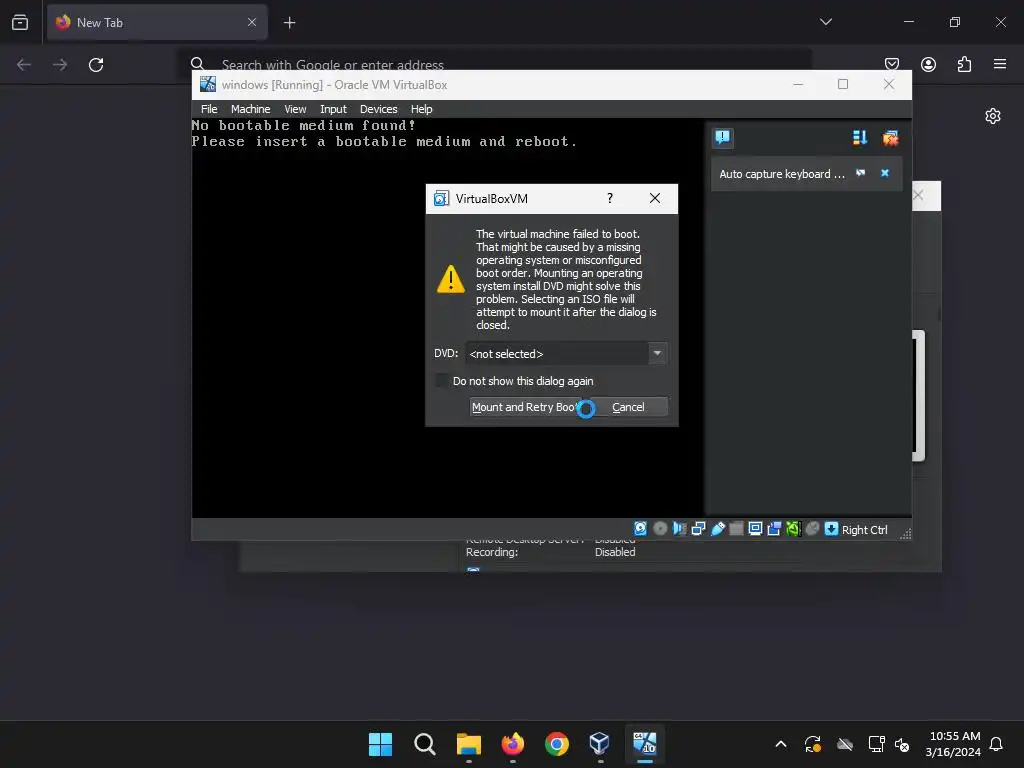The height and width of the screenshot is (768, 1024).
Task: Click the muted volume tray icon
Action: click(903, 744)
